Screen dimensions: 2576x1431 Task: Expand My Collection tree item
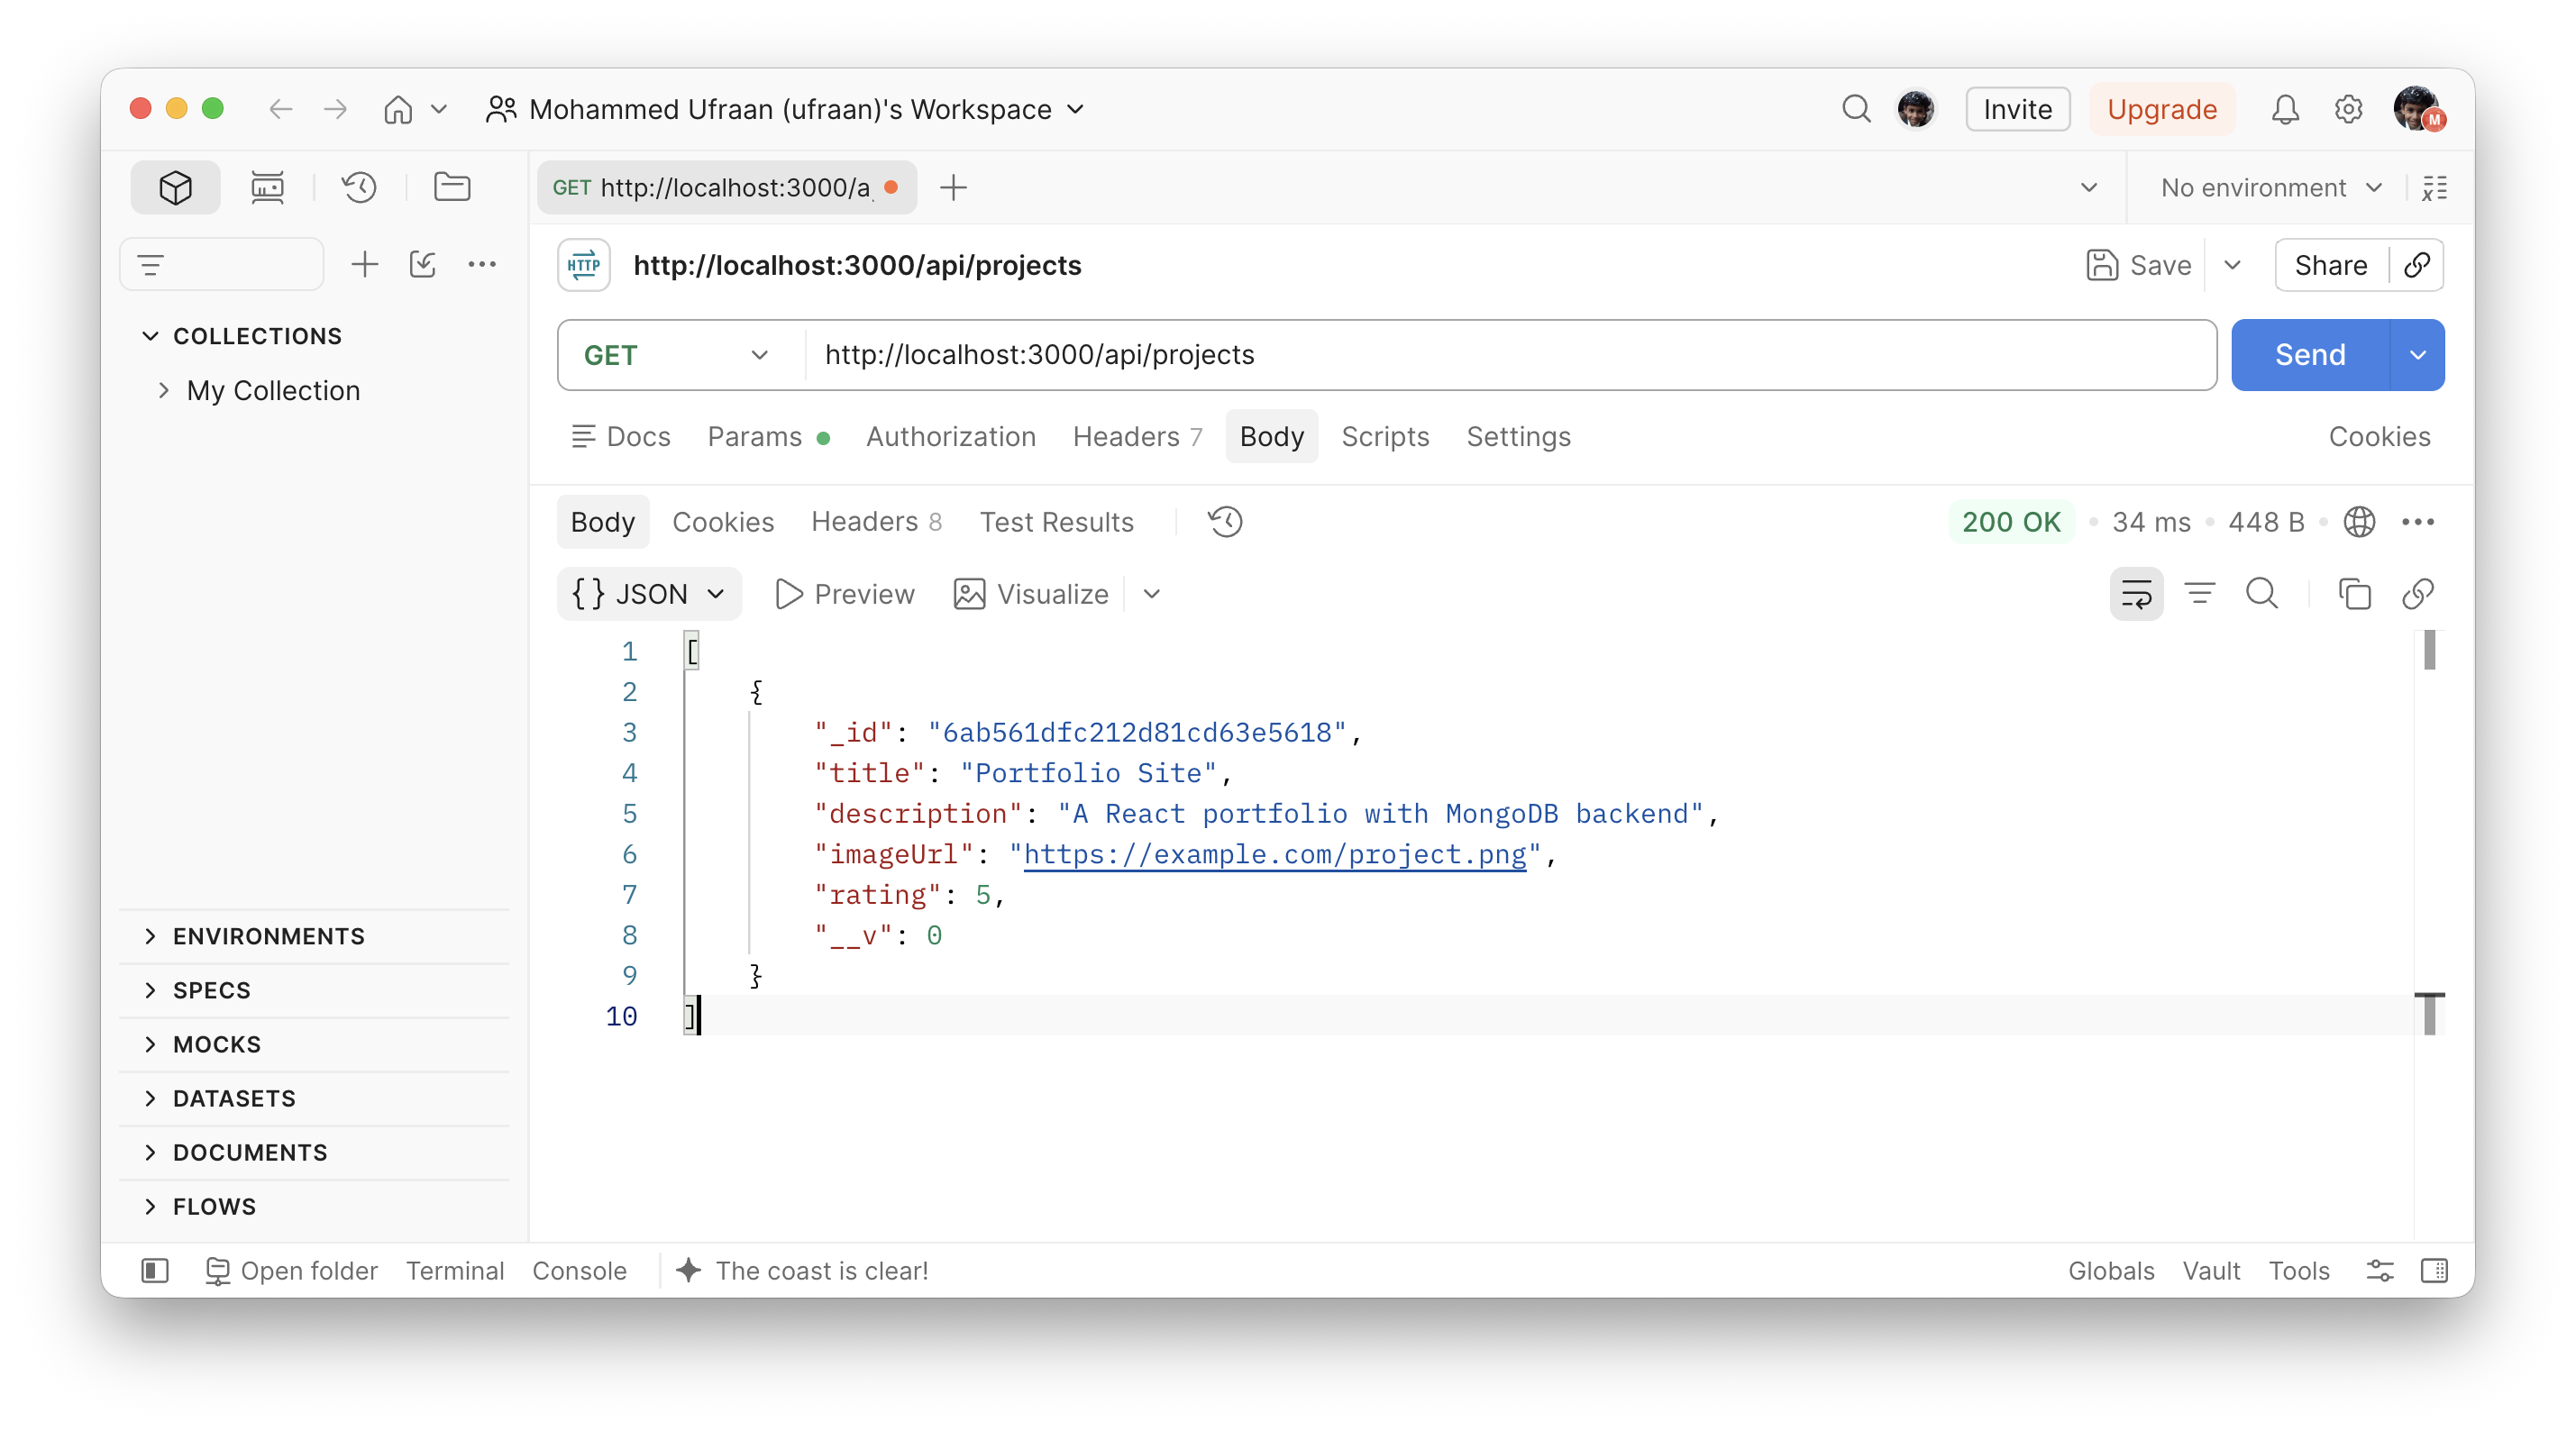164,390
